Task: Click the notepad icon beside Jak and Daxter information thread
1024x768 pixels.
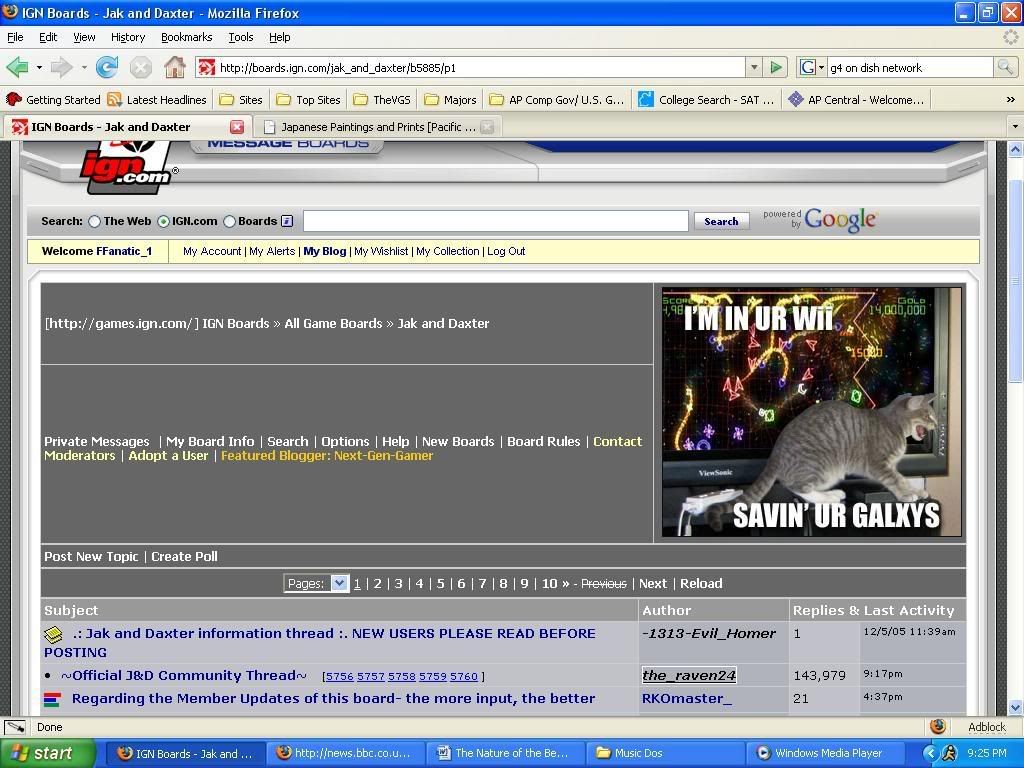Action: [x=54, y=634]
